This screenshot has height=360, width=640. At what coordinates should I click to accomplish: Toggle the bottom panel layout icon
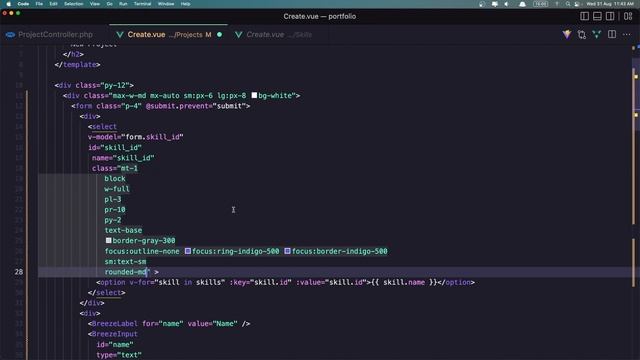click(597, 16)
